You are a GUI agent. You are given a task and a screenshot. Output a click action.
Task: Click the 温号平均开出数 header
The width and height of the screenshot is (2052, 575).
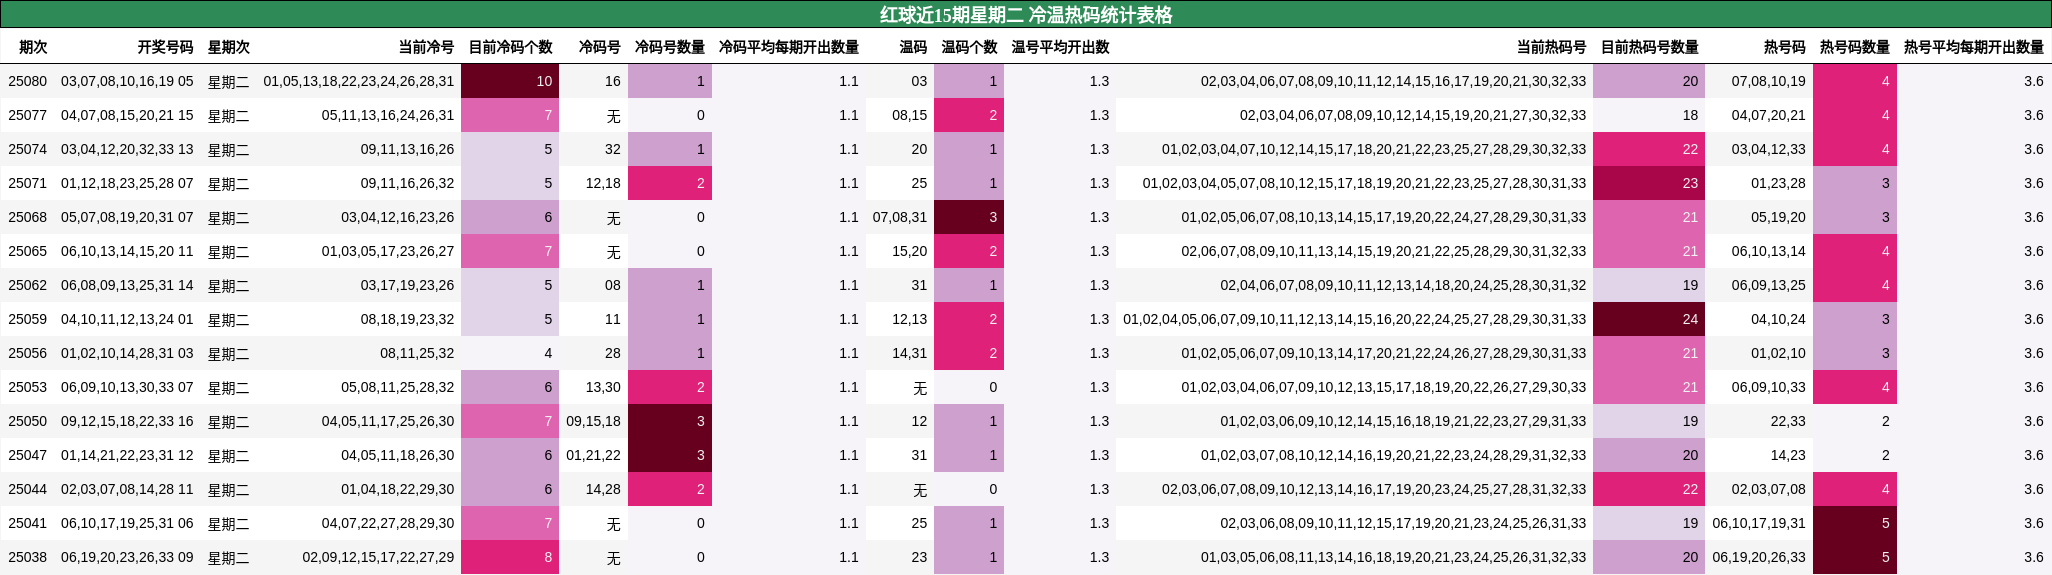tap(1060, 47)
